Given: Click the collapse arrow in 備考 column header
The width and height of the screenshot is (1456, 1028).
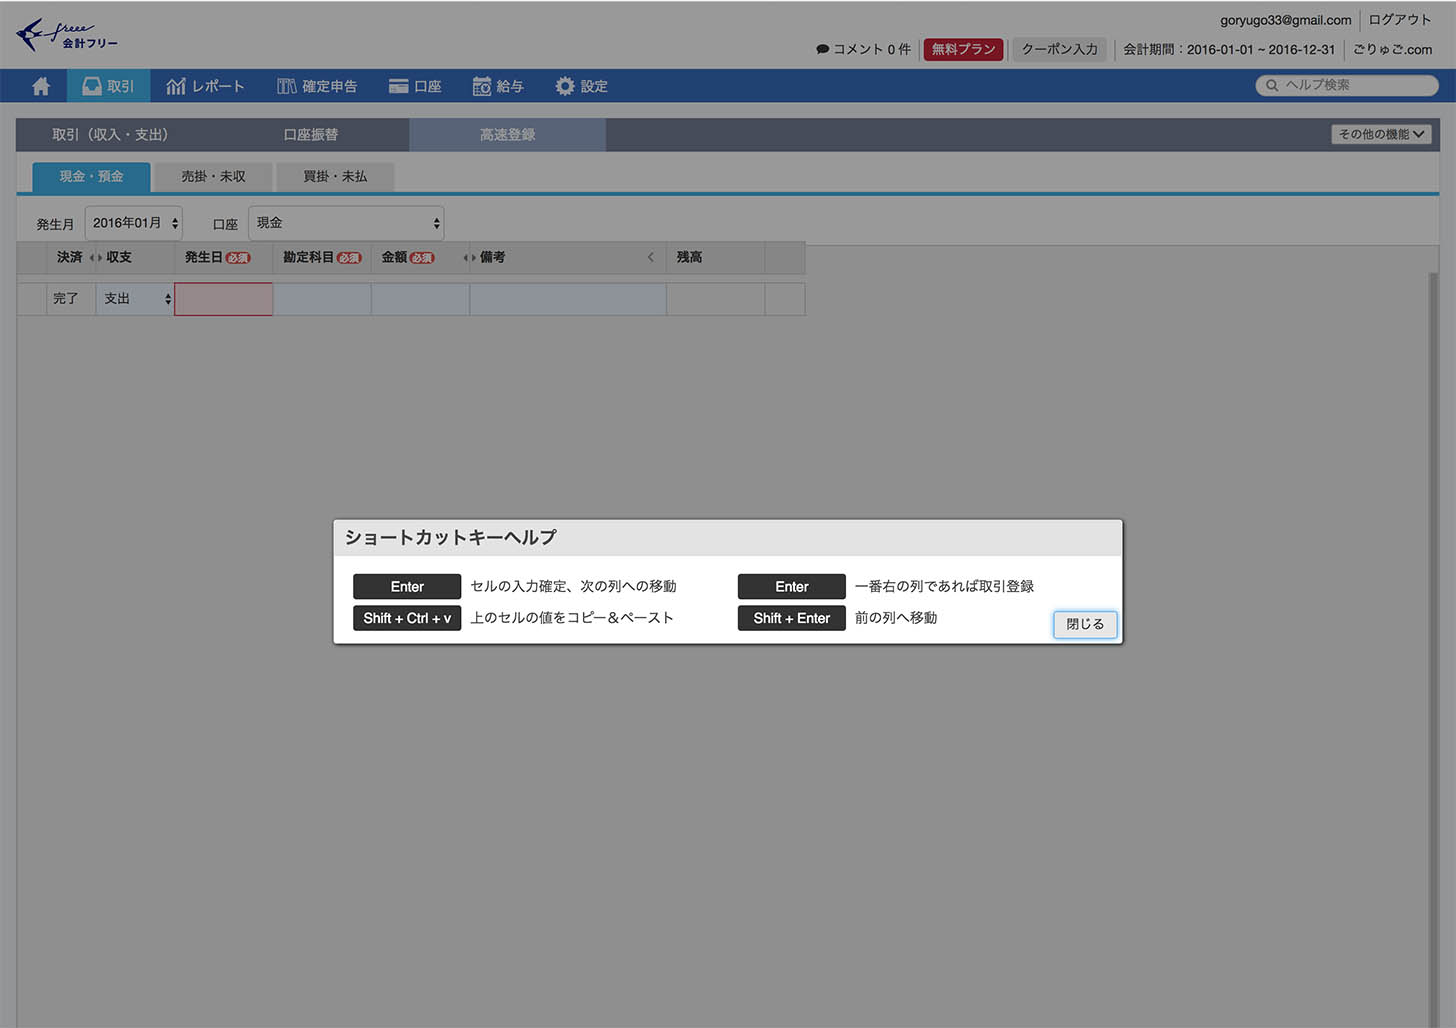Looking at the screenshot, I should coord(651,257).
